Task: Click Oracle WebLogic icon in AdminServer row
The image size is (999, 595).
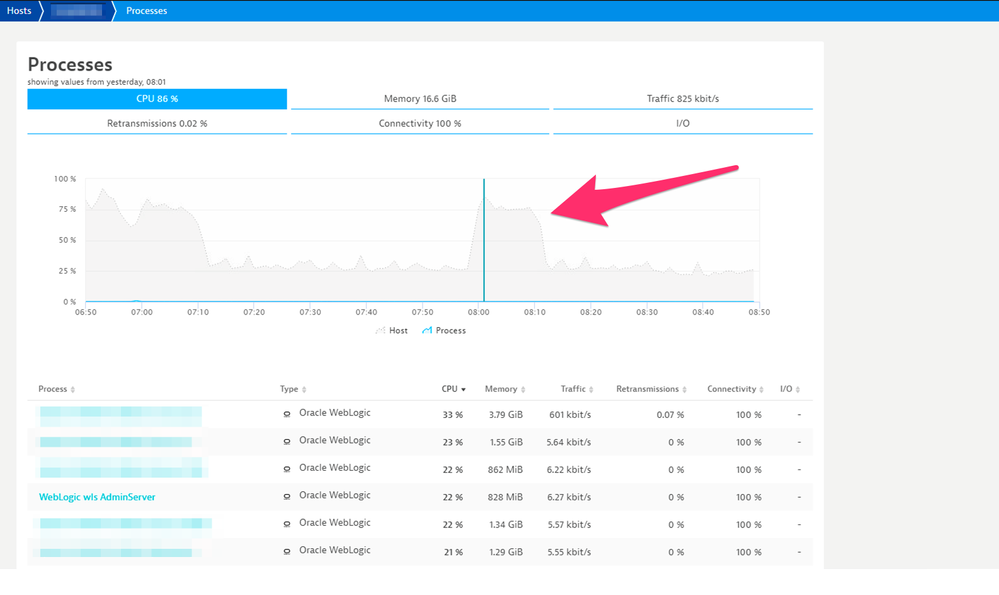Action: [x=287, y=496]
